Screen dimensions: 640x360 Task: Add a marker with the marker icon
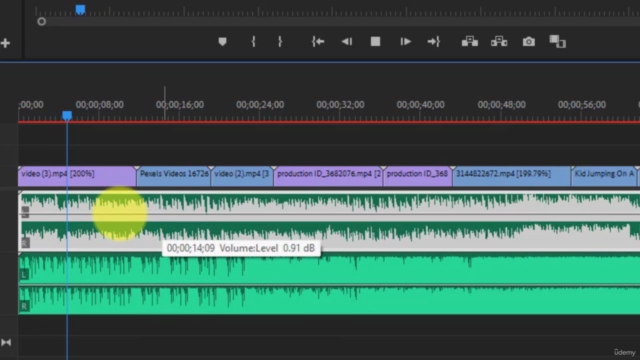click(x=222, y=42)
